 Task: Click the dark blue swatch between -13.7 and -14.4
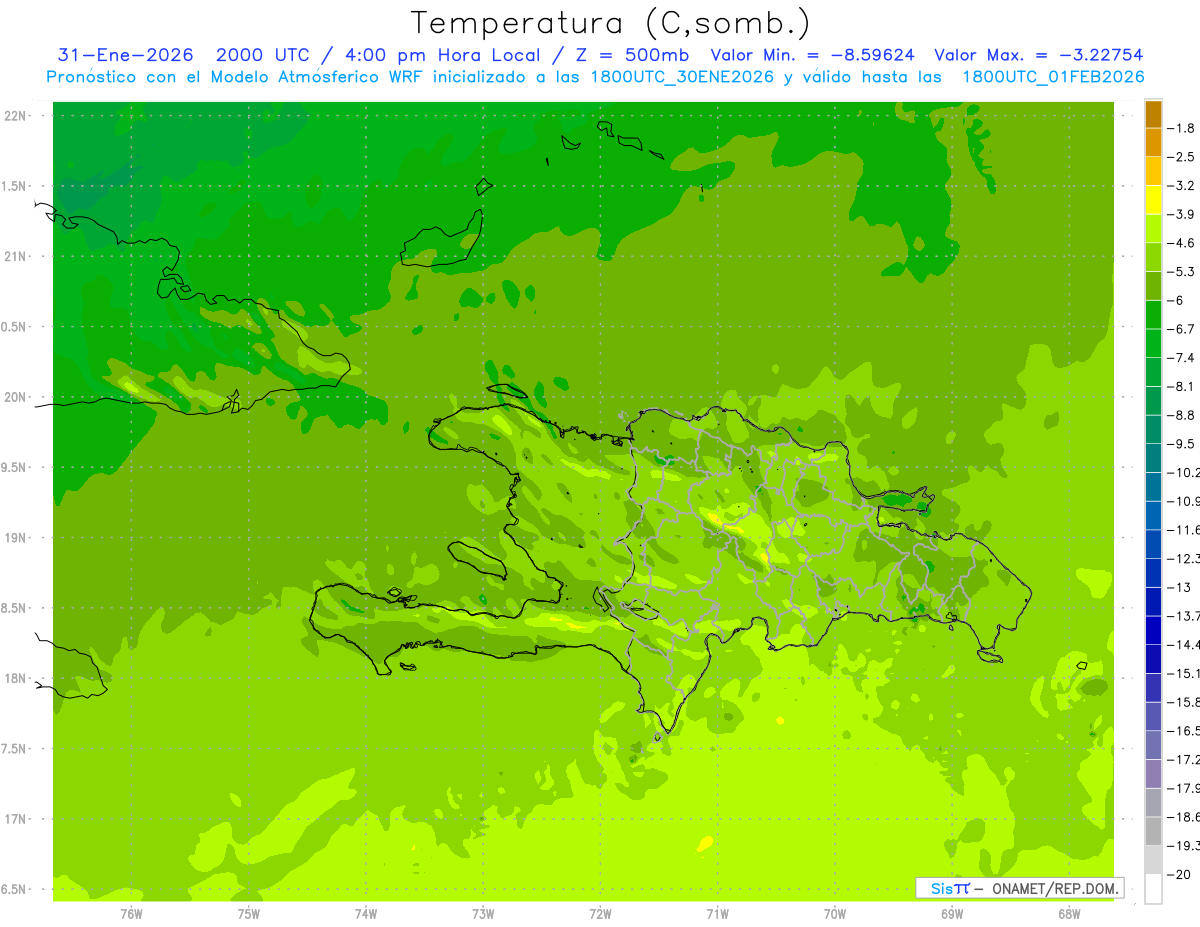pyautogui.click(x=1153, y=630)
